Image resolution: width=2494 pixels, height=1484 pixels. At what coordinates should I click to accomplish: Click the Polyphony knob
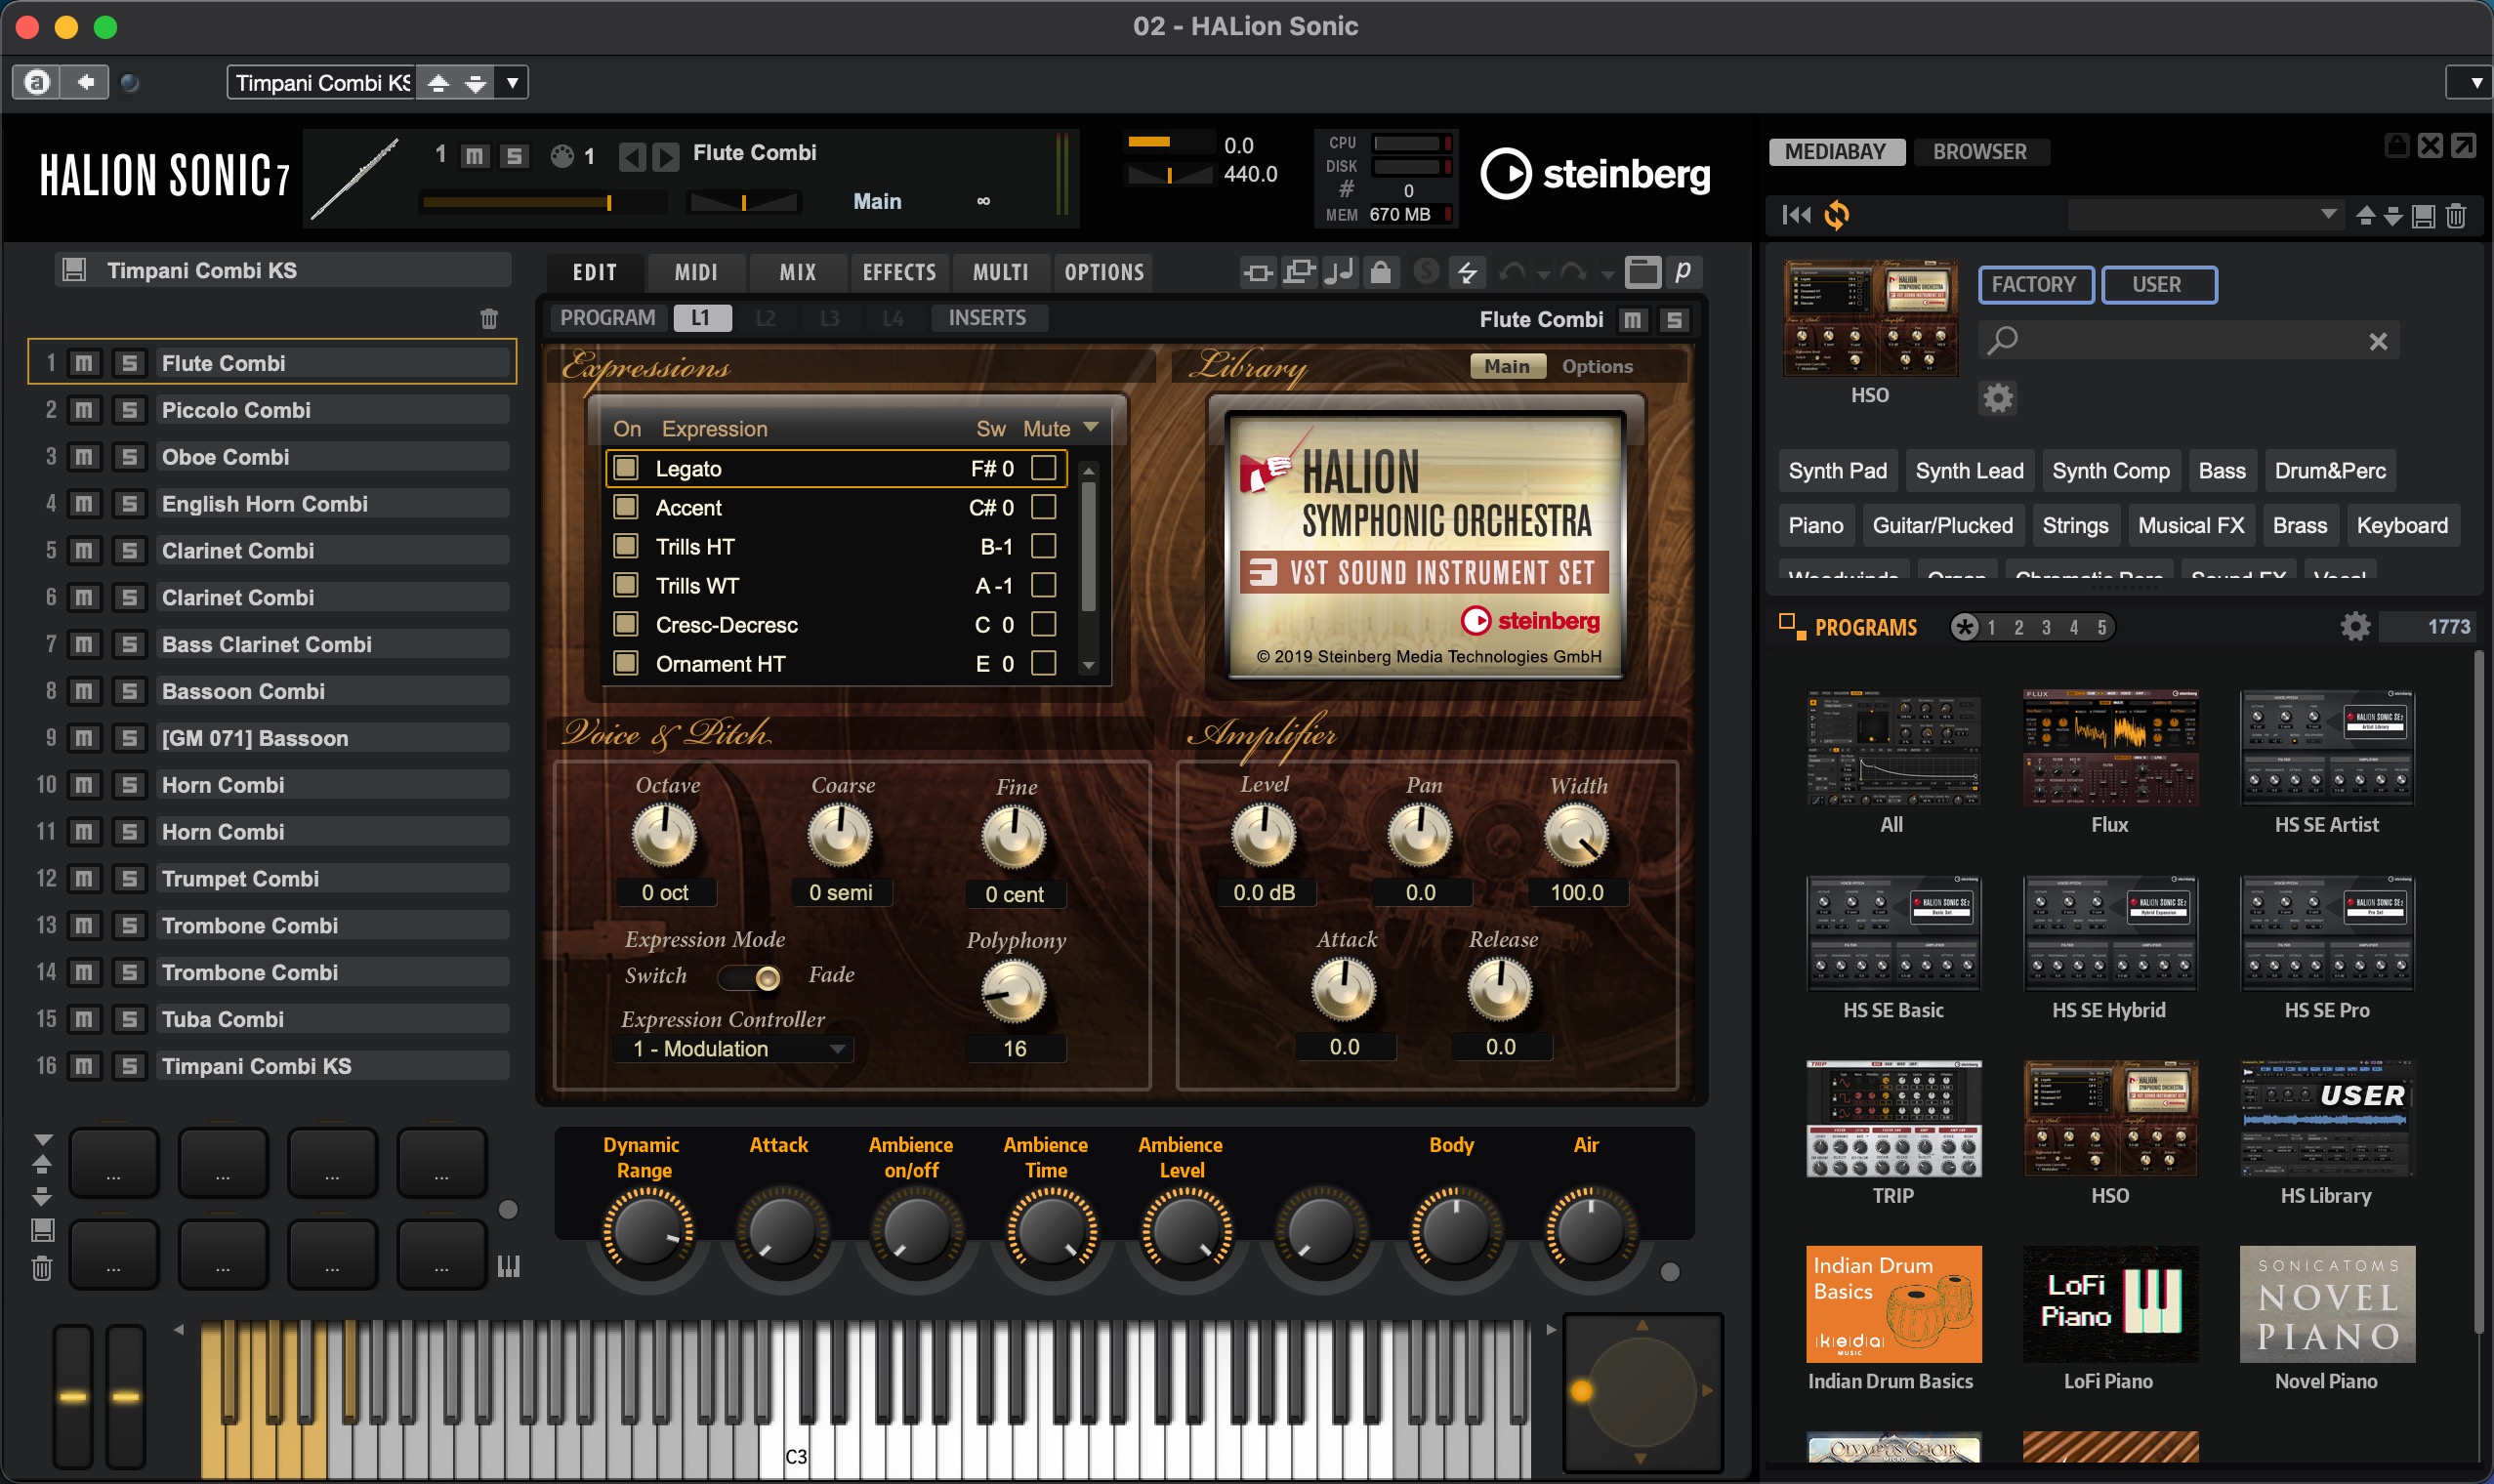(x=1014, y=991)
